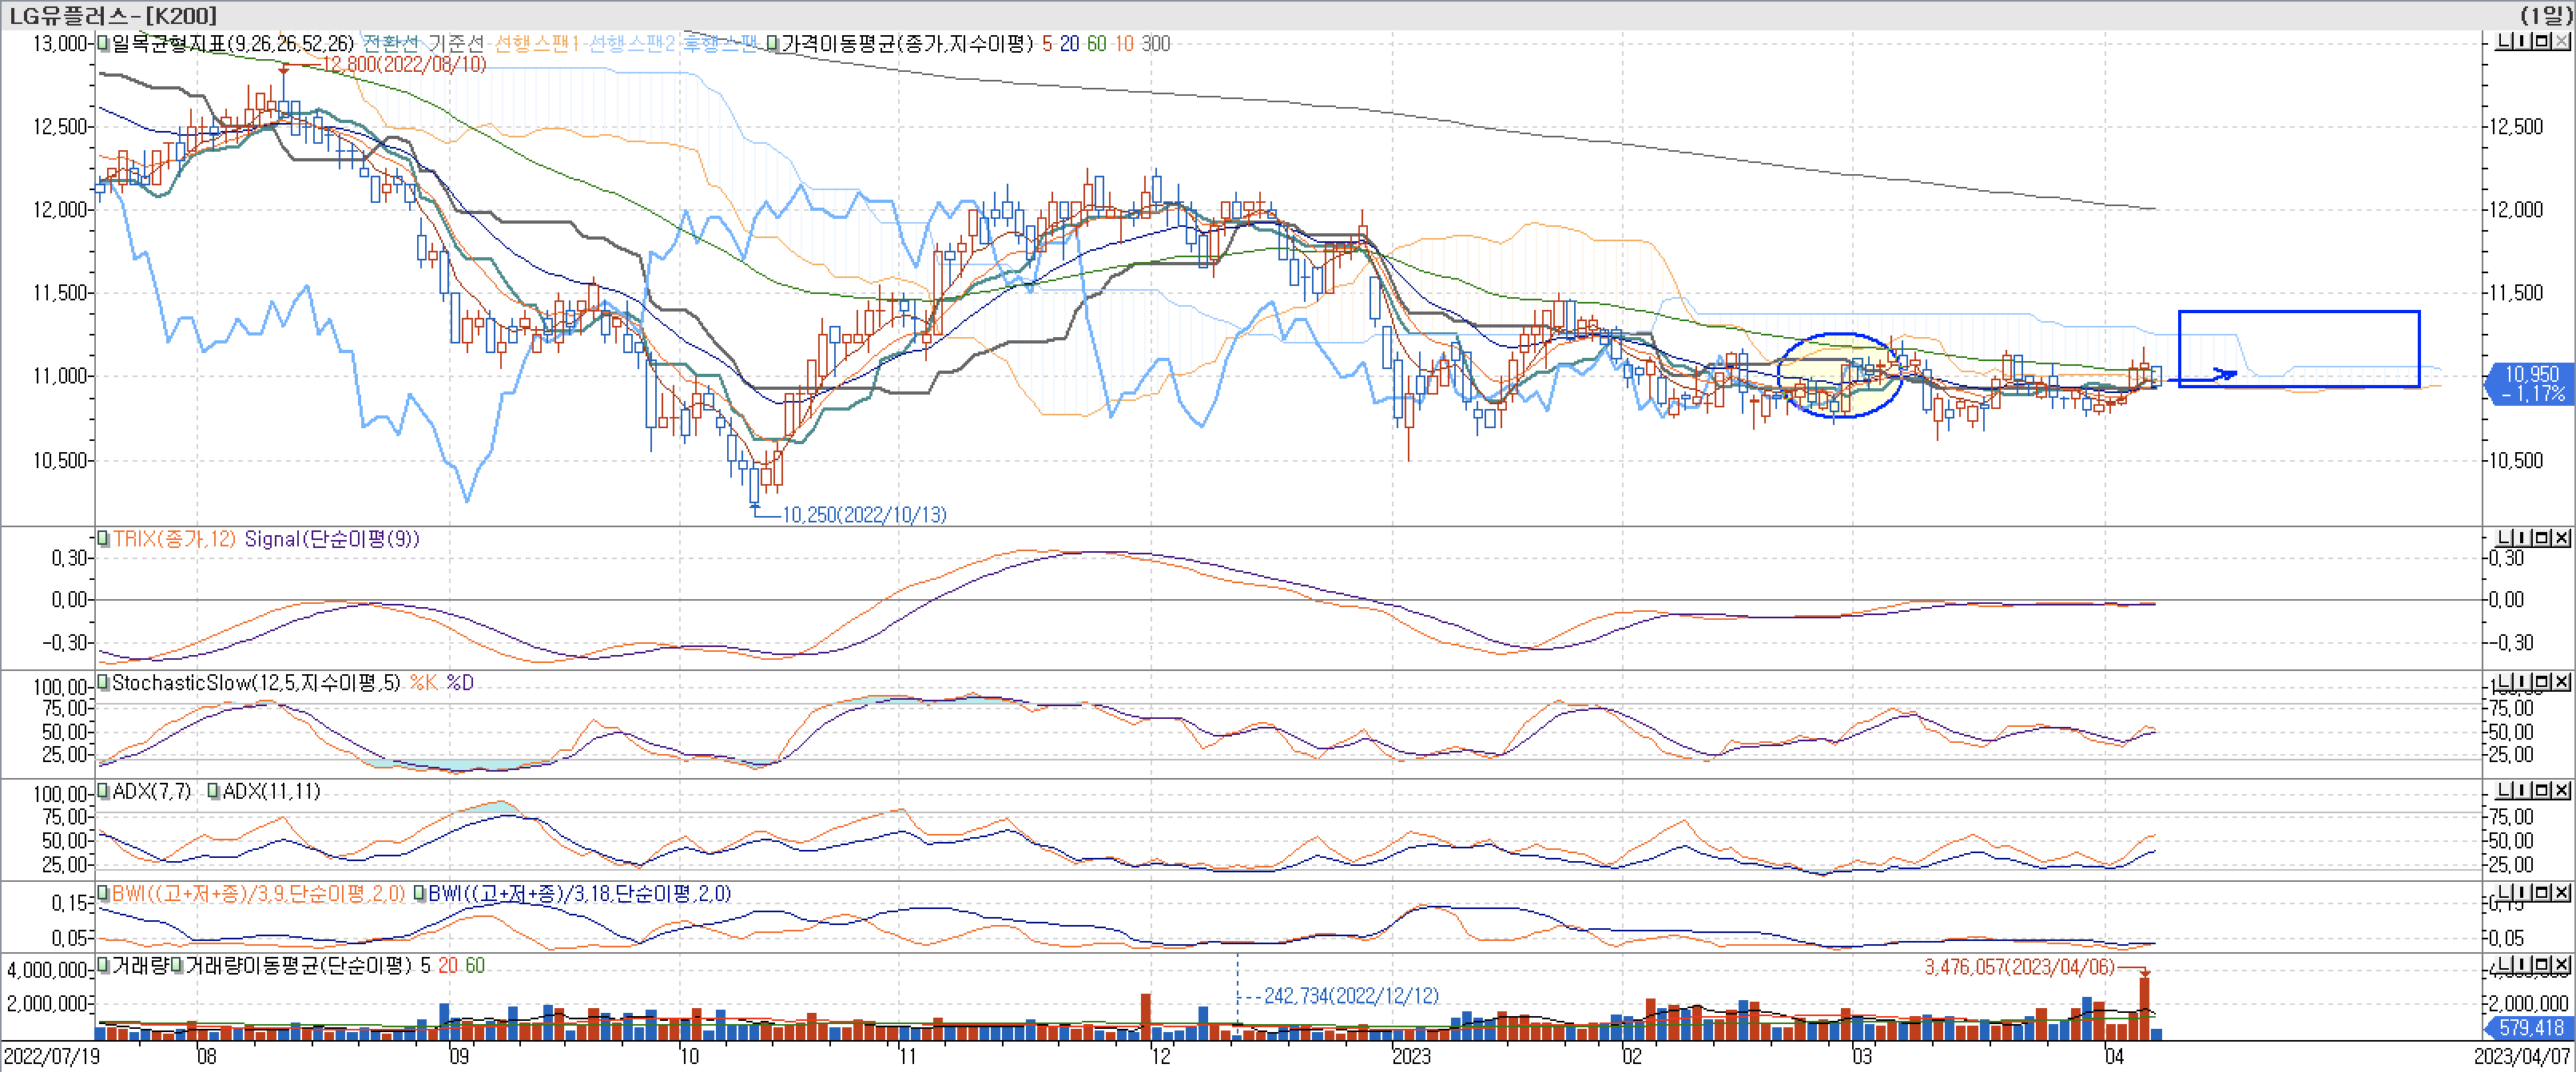Maximize the main price chart panel
2576x1072 pixels.
[x=2543, y=41]
